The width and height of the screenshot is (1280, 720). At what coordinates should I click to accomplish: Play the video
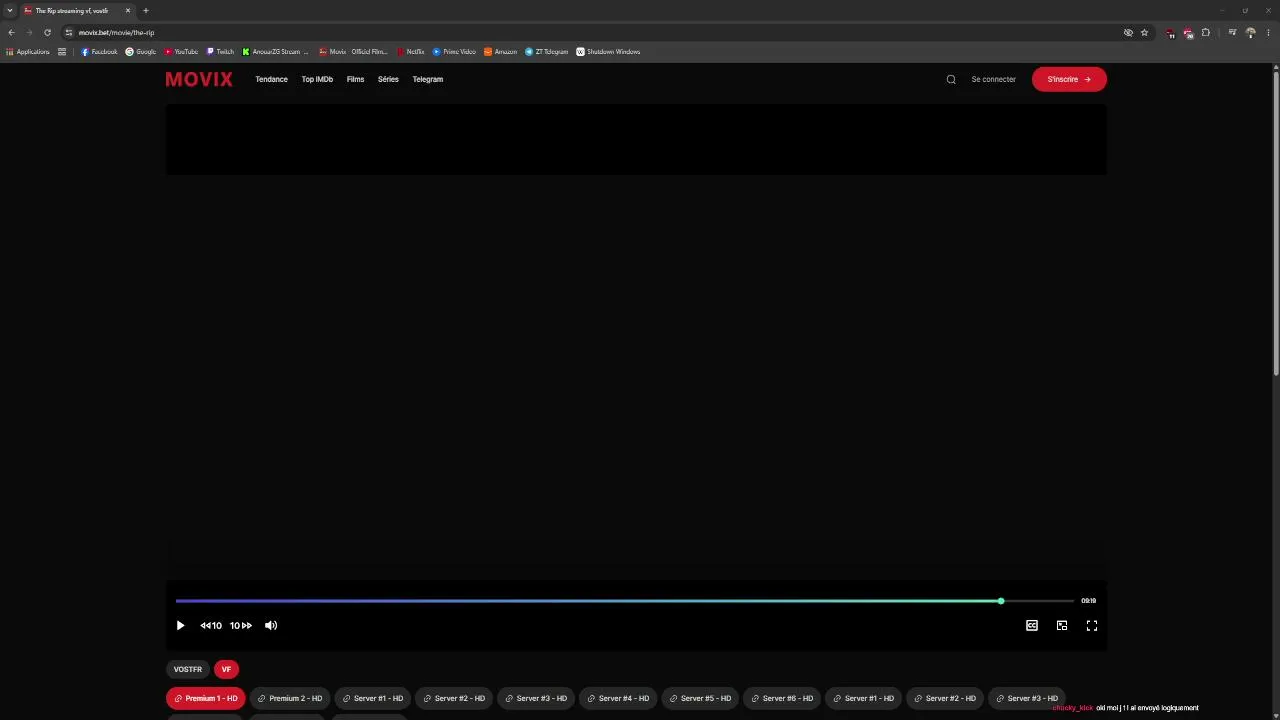pos(180,625)
